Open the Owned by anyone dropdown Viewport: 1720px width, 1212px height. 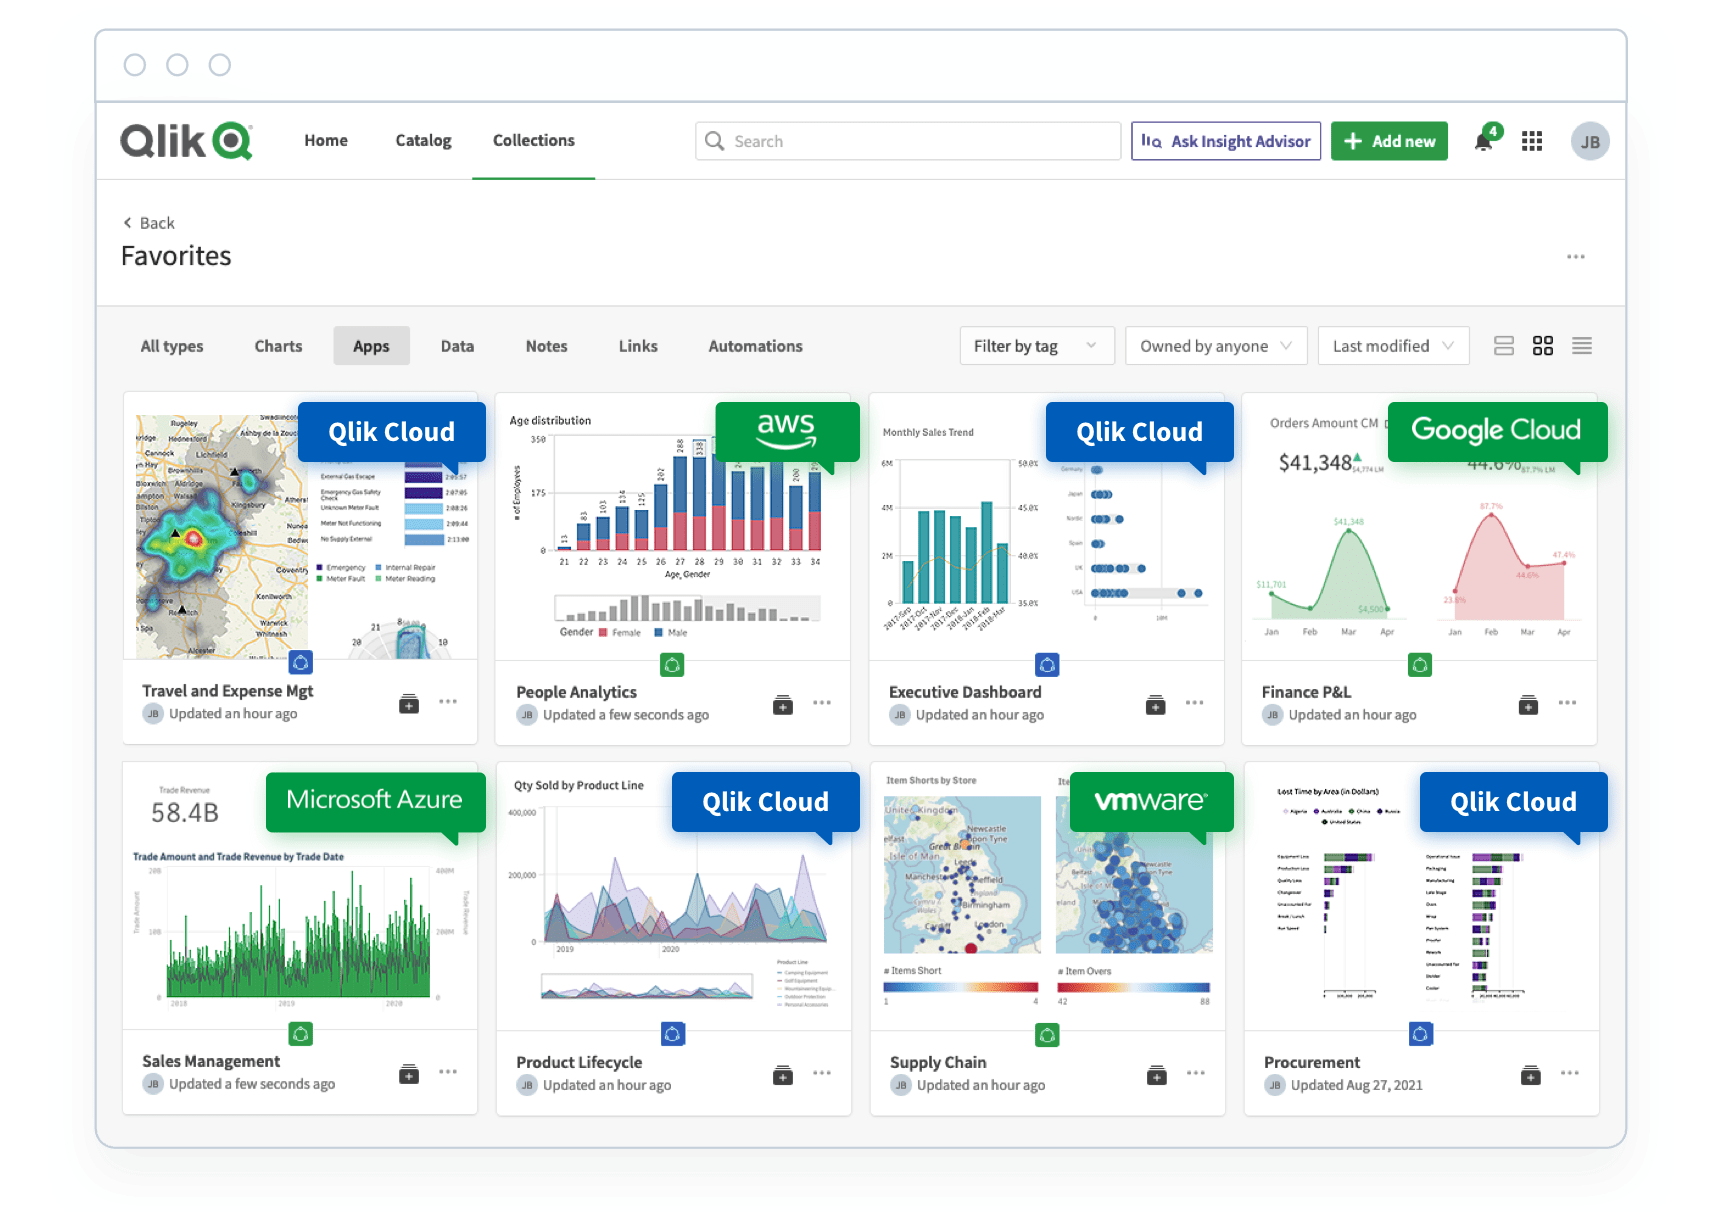pos(1216,346)
